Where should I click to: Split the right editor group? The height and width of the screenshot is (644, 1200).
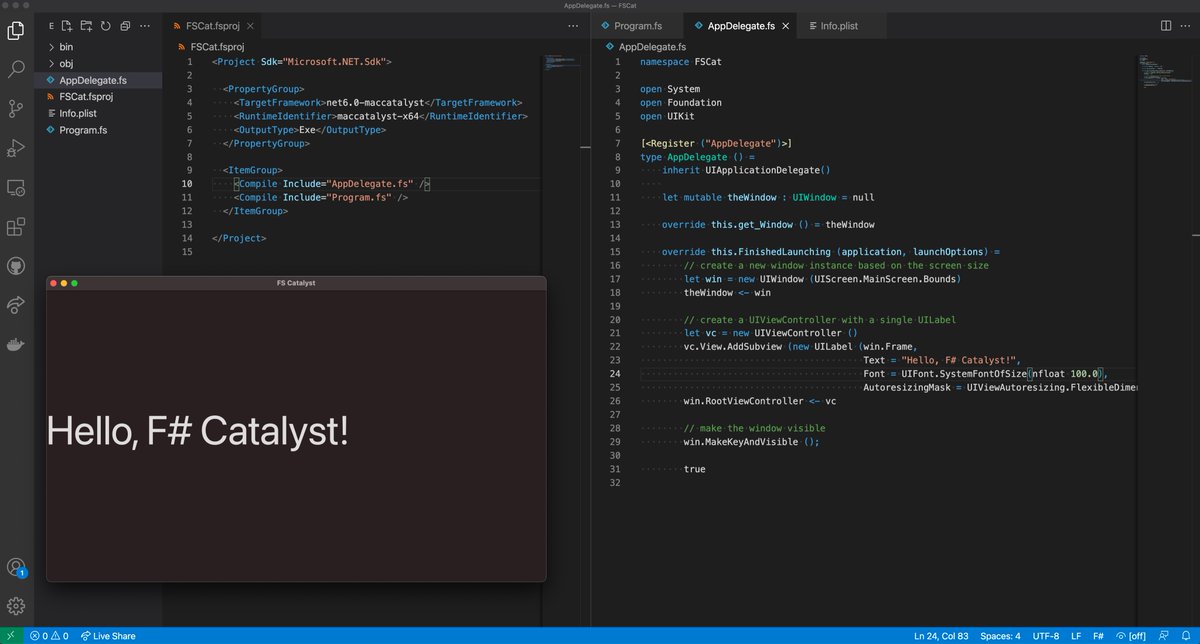(1166, 25)
